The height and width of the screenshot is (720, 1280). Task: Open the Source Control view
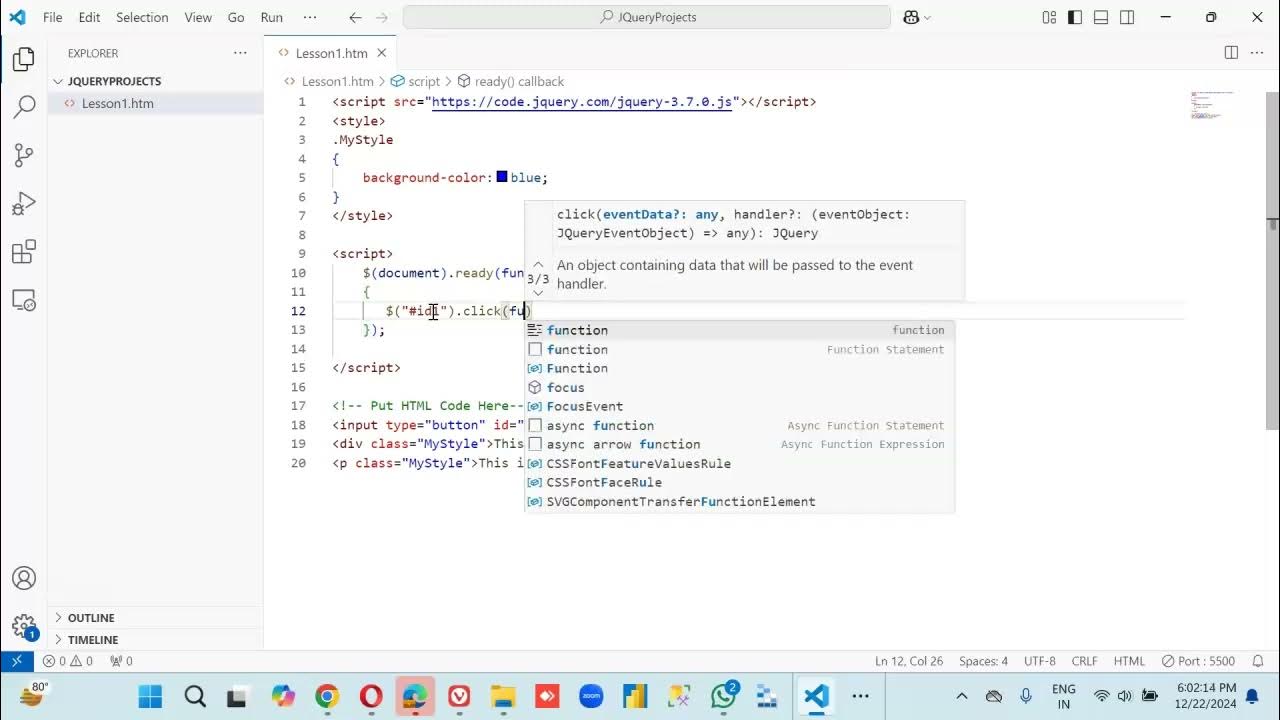pos(24,155)
